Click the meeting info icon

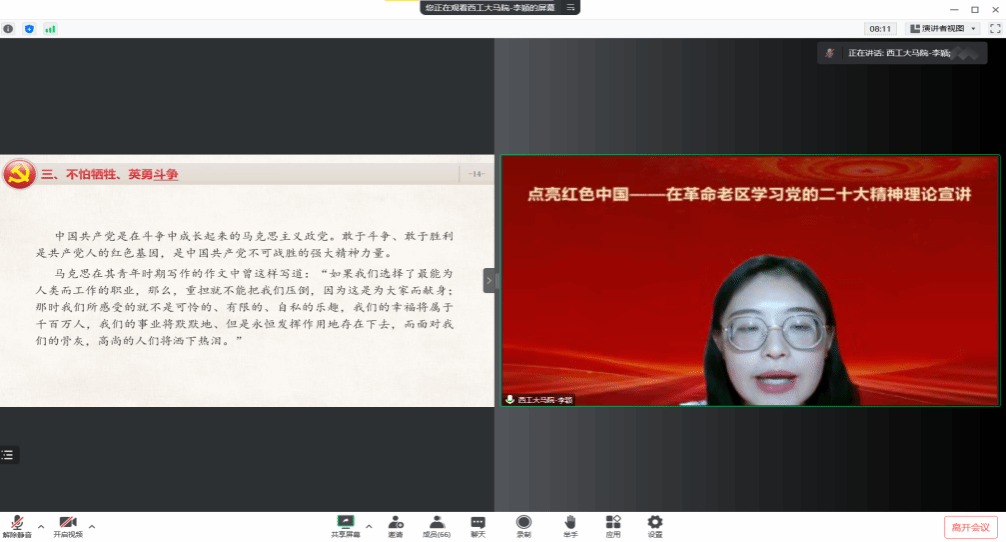(9, 29)
